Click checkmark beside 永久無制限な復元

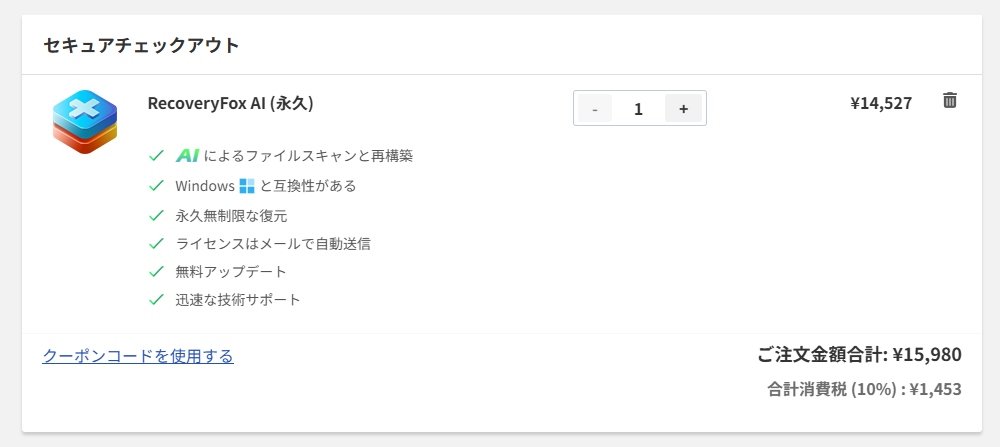[x=156, y=215]
